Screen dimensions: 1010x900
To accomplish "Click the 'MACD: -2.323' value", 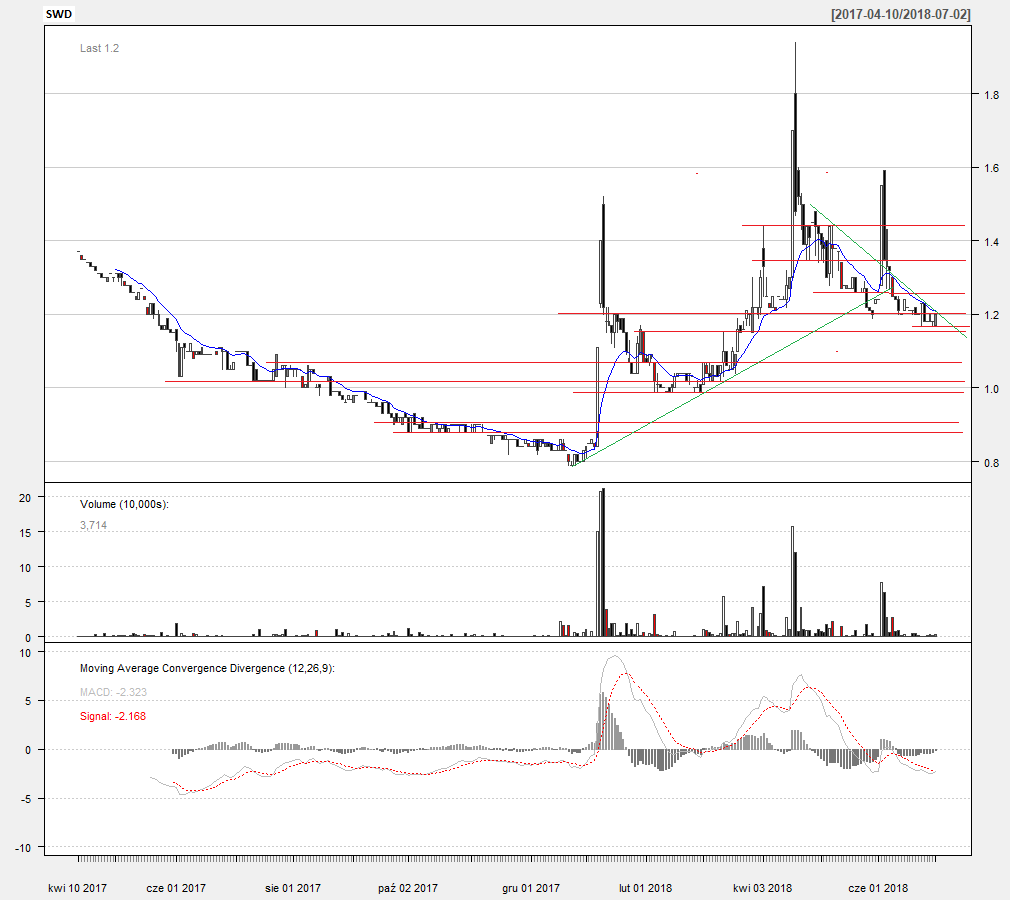I will tap(113, 693).
